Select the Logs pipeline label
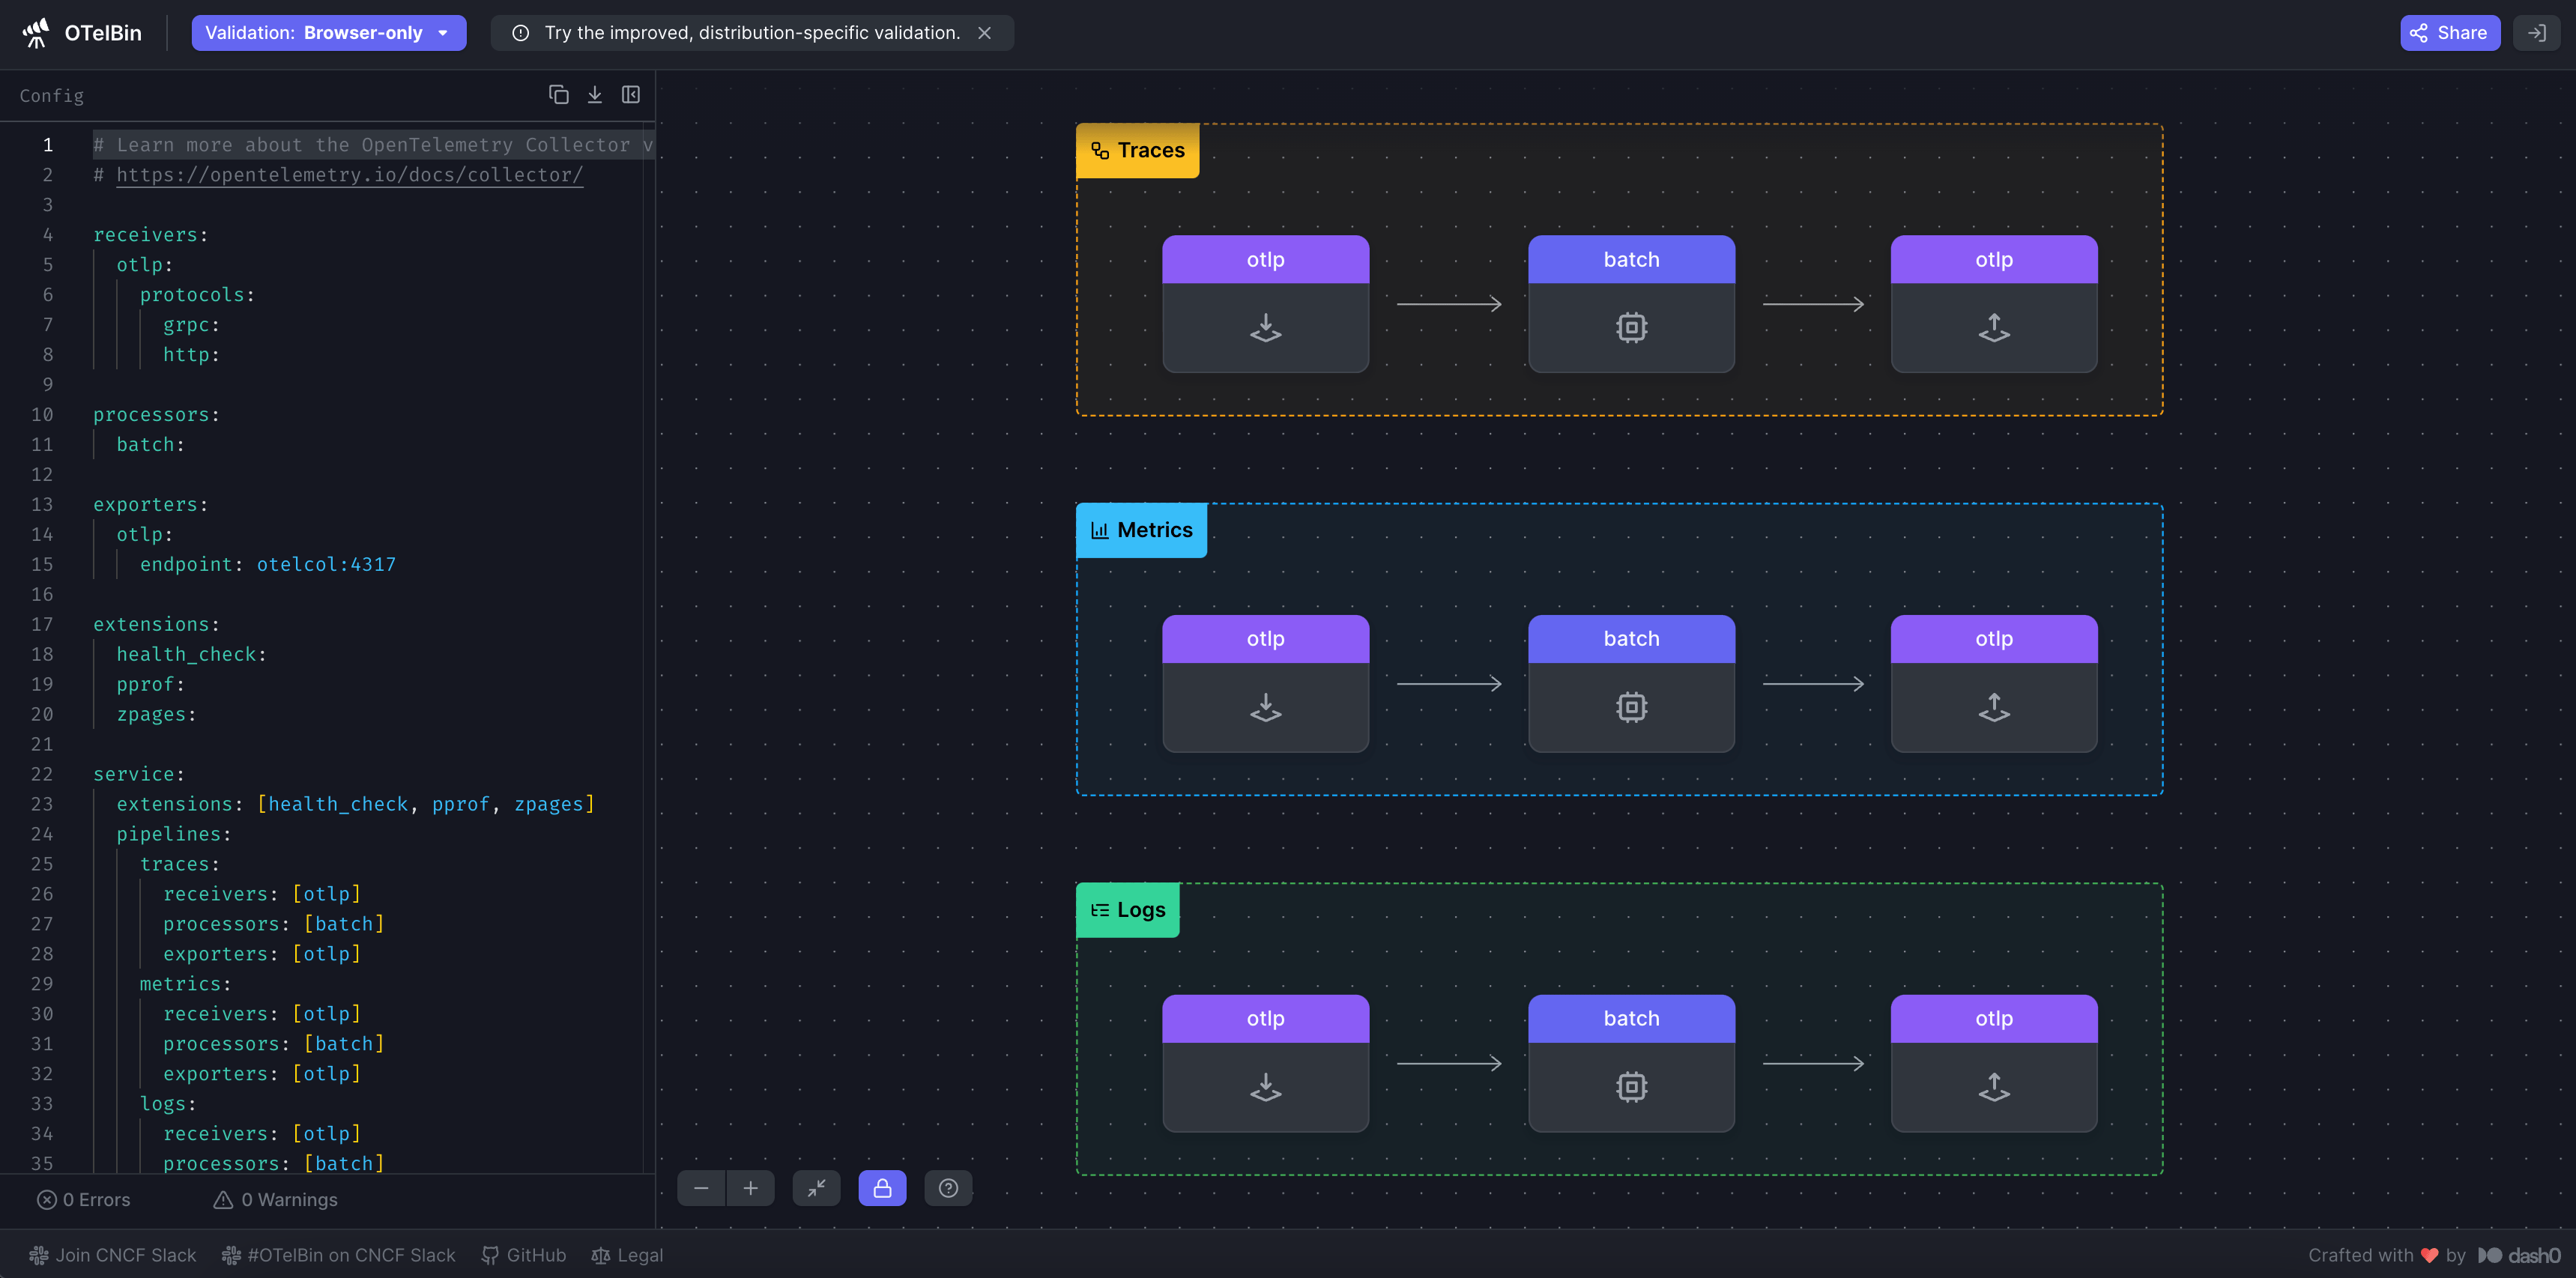Image resolution: width=2576 pixels, height=1278 pixels. (x=1127, y=910)
